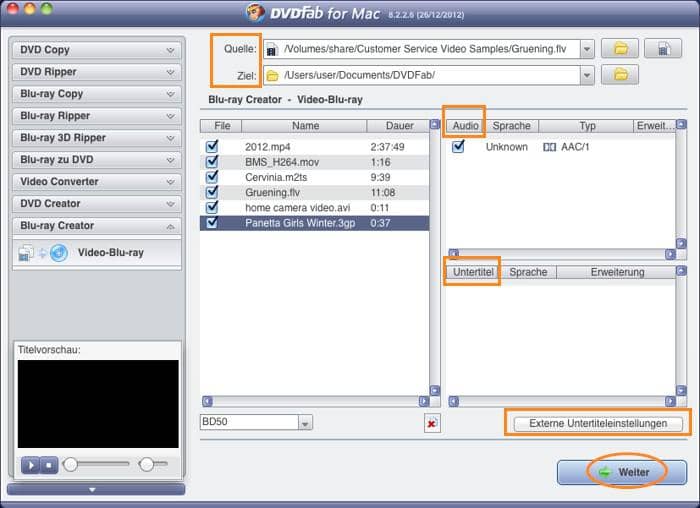
Task: Uncheck the 2012.mp4 file checkbox
Action: coord(212,146)
